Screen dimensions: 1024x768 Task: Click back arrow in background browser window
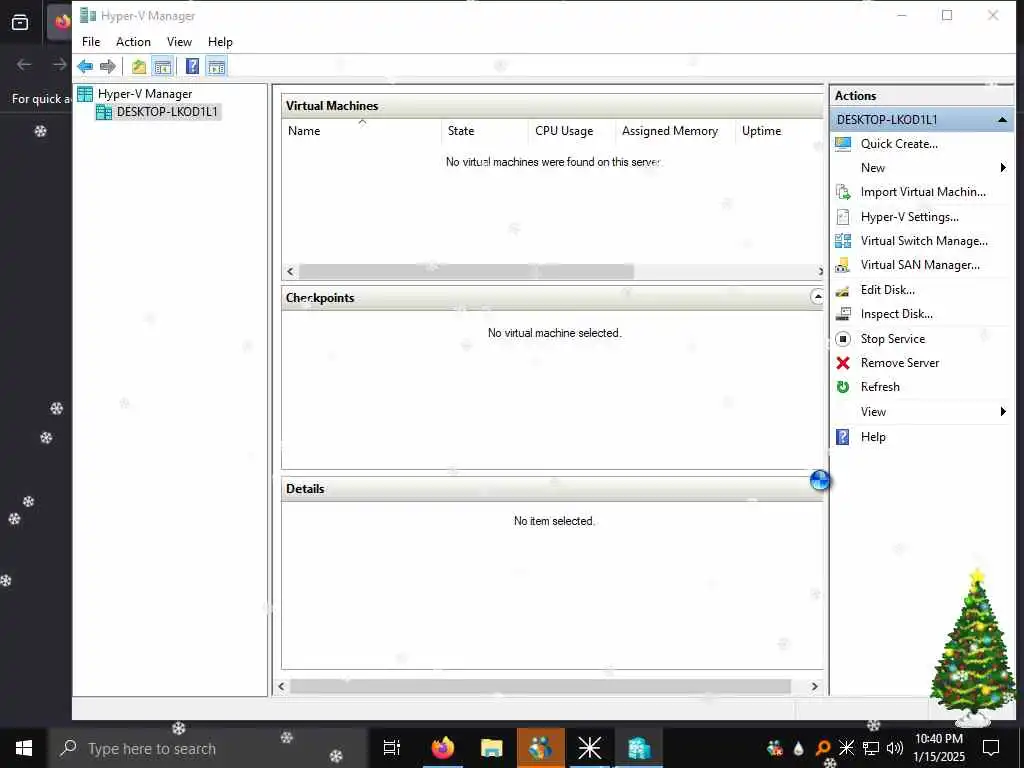click(24, 64)
